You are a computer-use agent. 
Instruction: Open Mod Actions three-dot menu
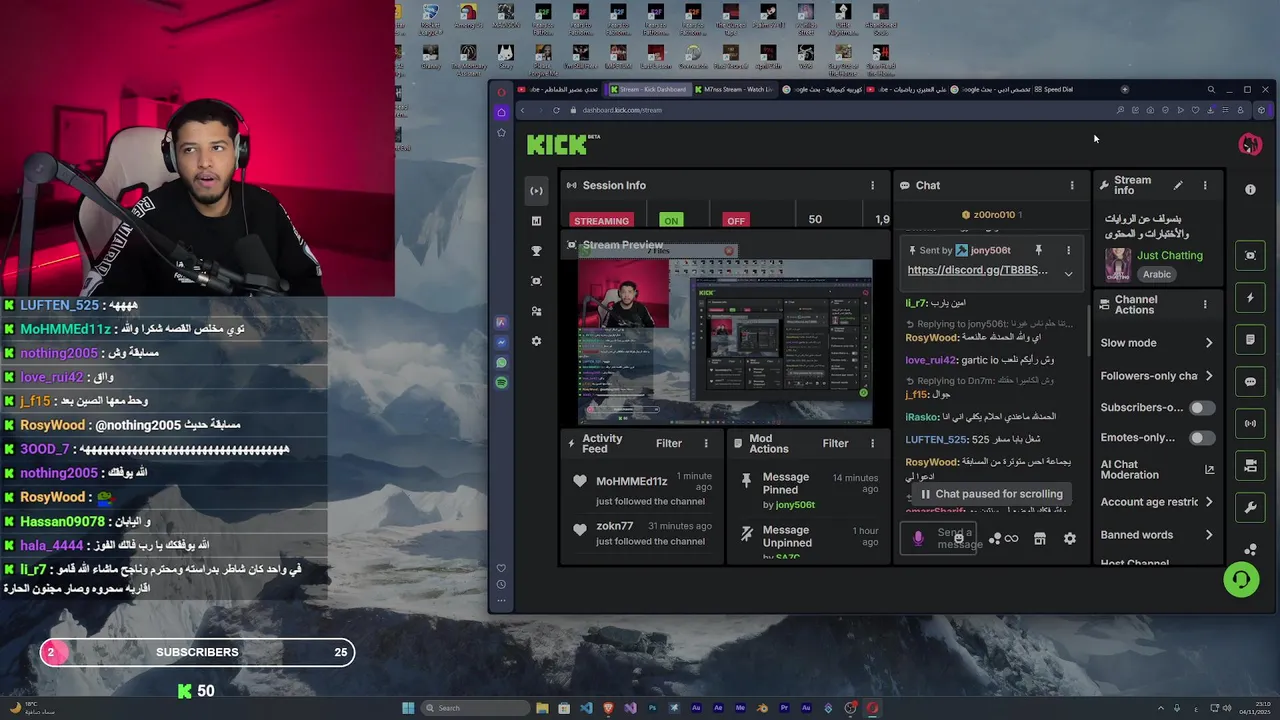872,444
